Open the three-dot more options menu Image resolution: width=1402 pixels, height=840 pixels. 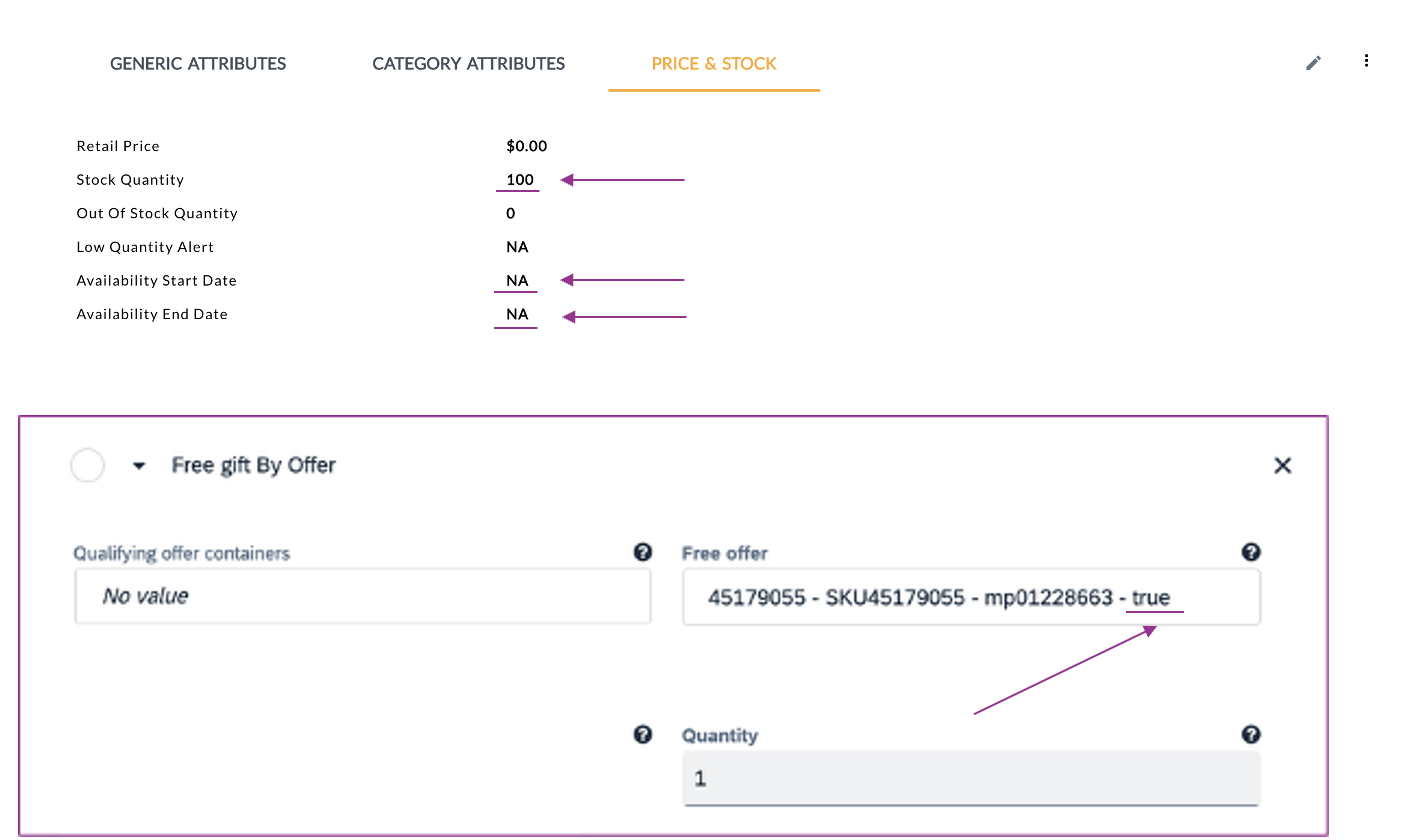point(1366,61)
